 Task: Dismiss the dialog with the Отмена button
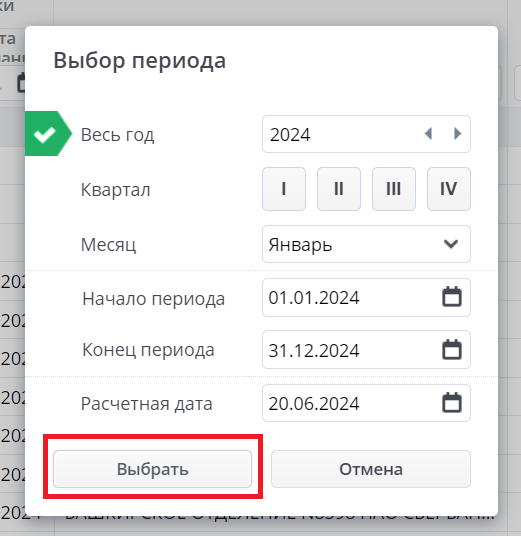point(371,469)
